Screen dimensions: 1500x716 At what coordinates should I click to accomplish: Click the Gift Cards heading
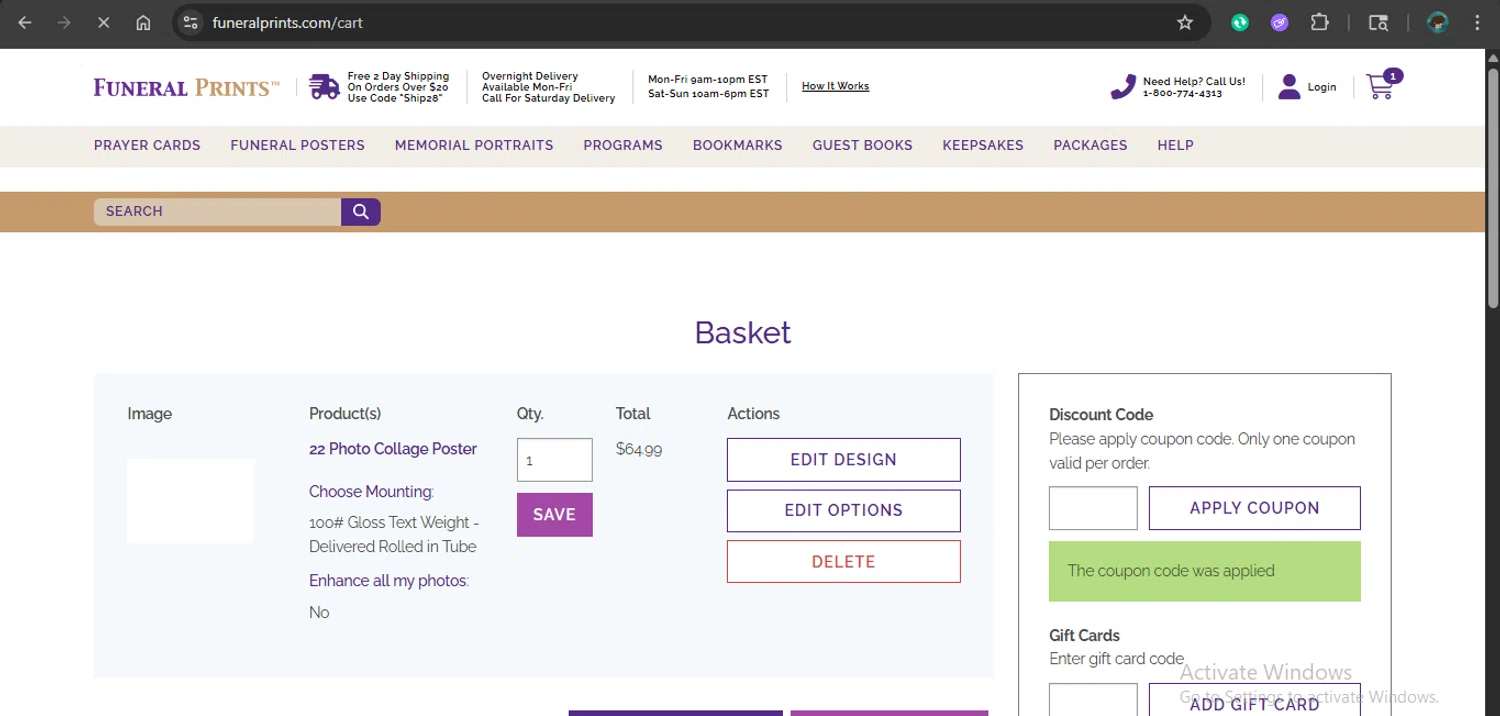[x=1084, y=635]
